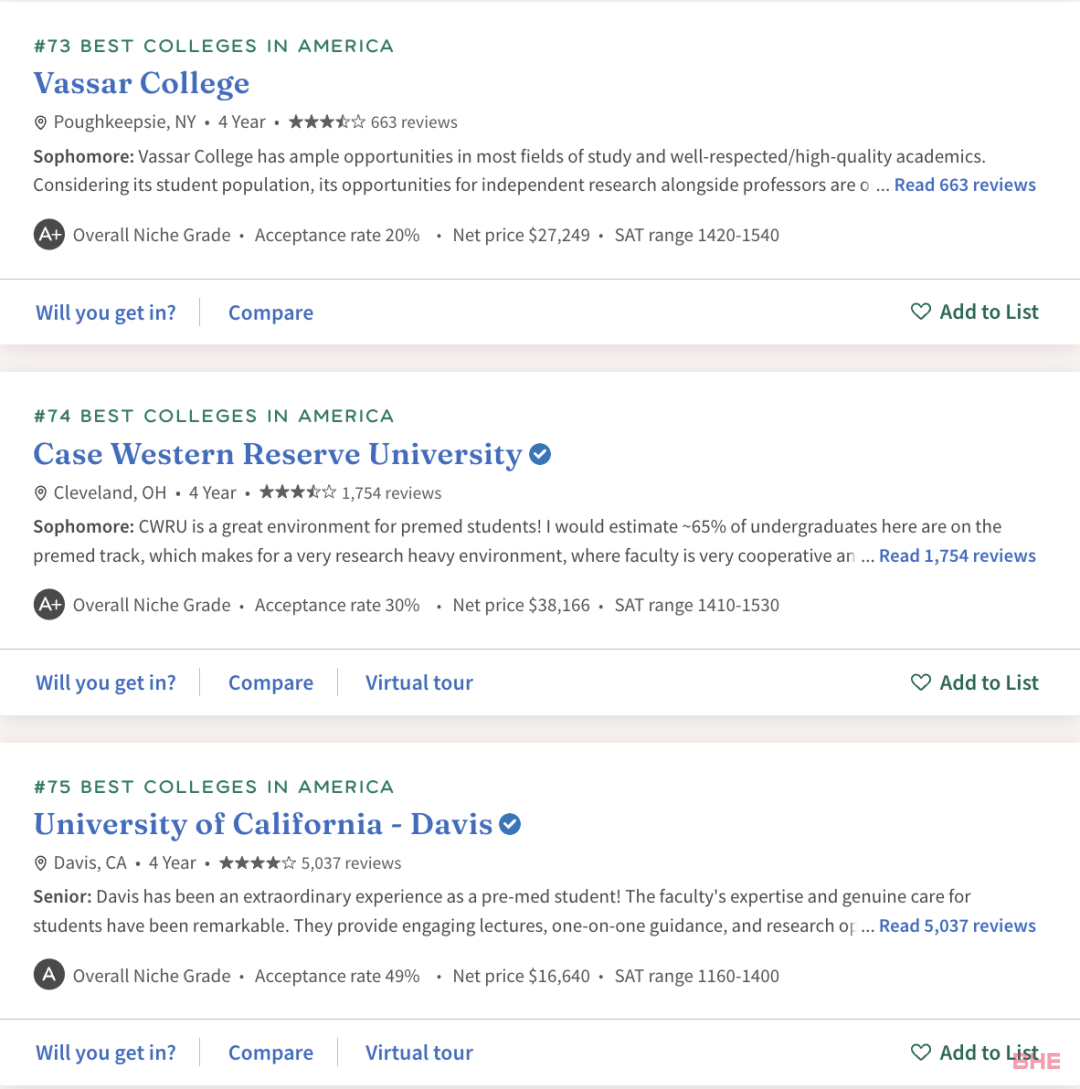The image size is (1080, 1089).
Task: Open Virtual tour for UC Davis
Action: [419, 1053]
